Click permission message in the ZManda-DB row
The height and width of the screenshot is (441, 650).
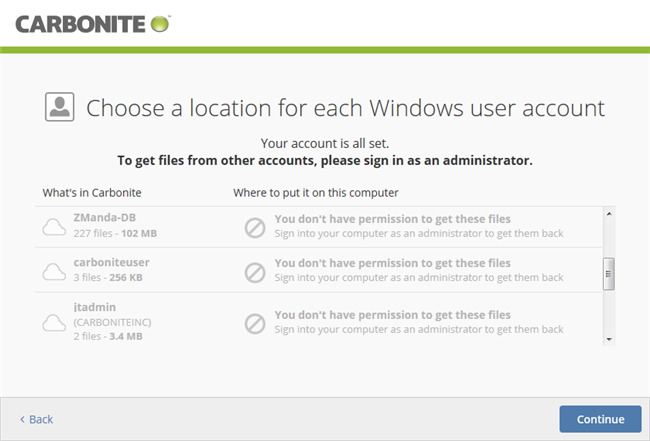point(419,226)
